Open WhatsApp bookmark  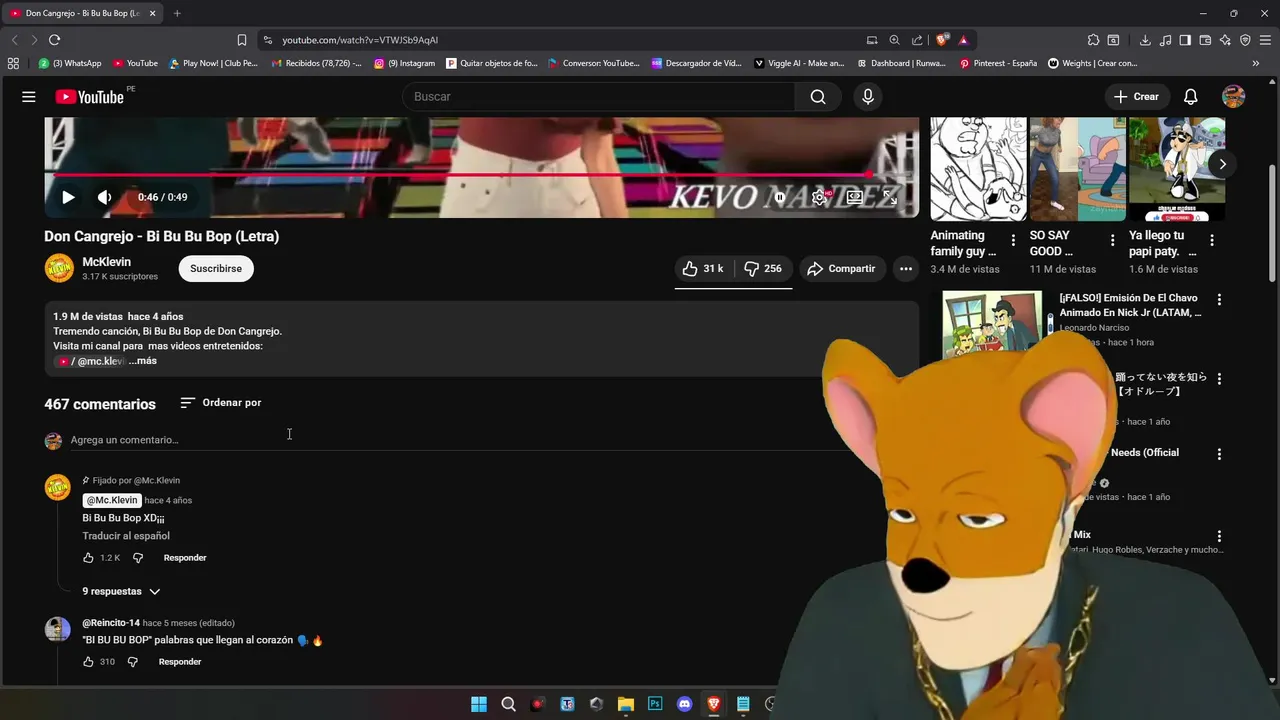[70, 63]
